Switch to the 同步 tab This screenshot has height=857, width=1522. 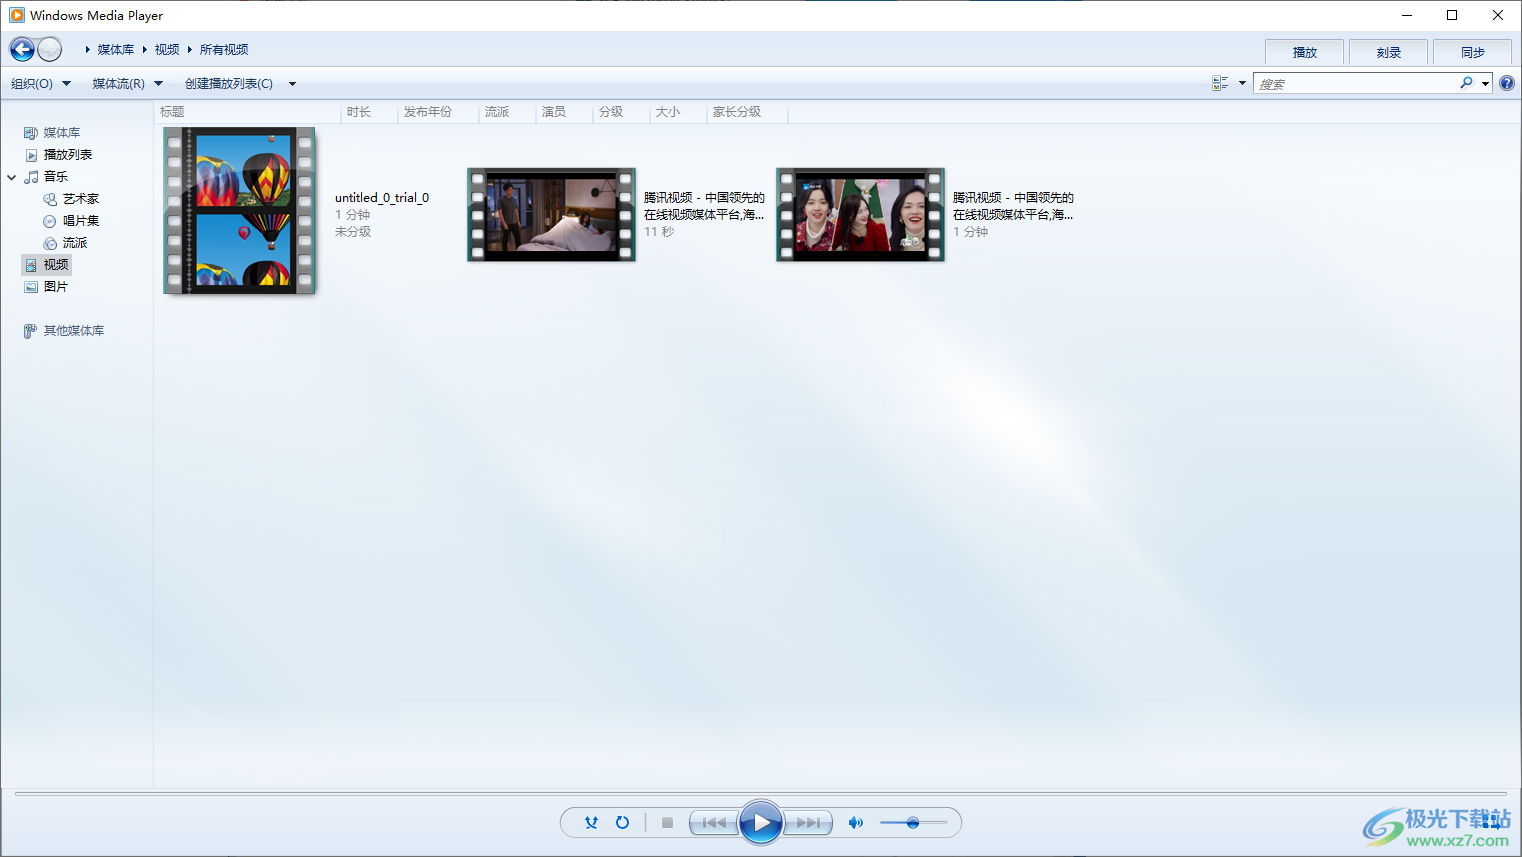point(1472,52)
